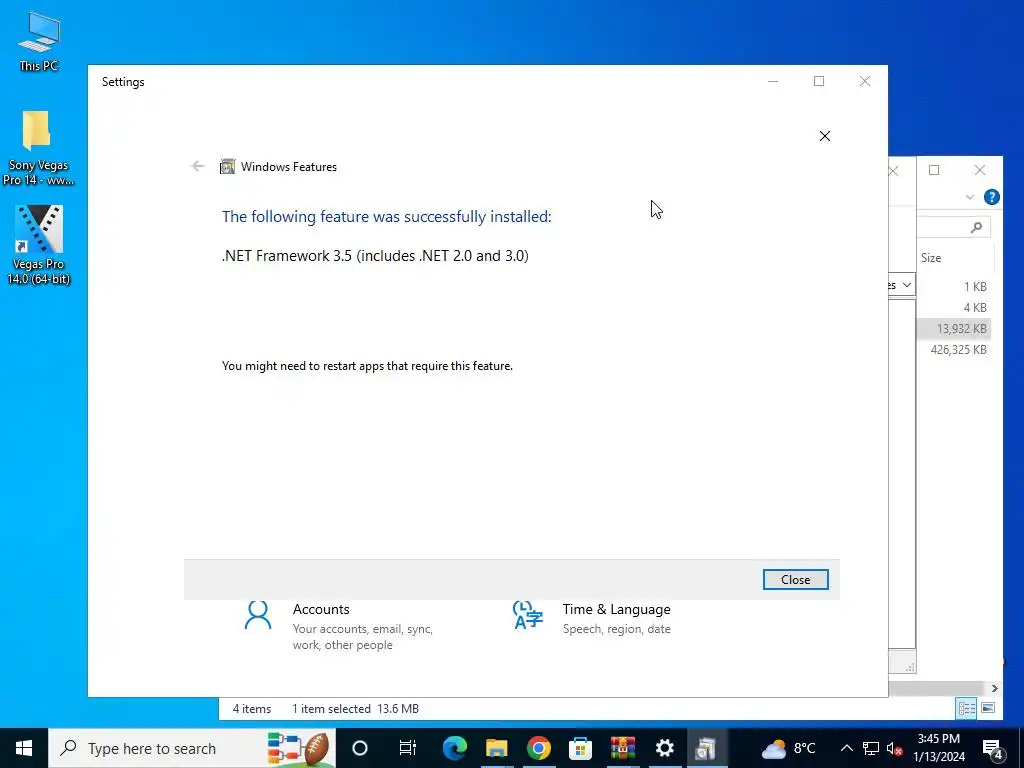Click the back arrow in Windows Features
Screen dimensions: 1024x768
(197, 167)
